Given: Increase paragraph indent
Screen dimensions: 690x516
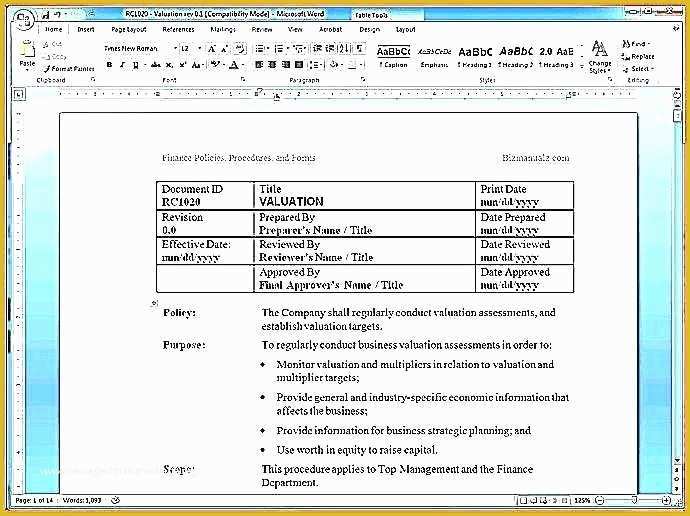Looking at the screenshot, I should [x=330, y=48].
